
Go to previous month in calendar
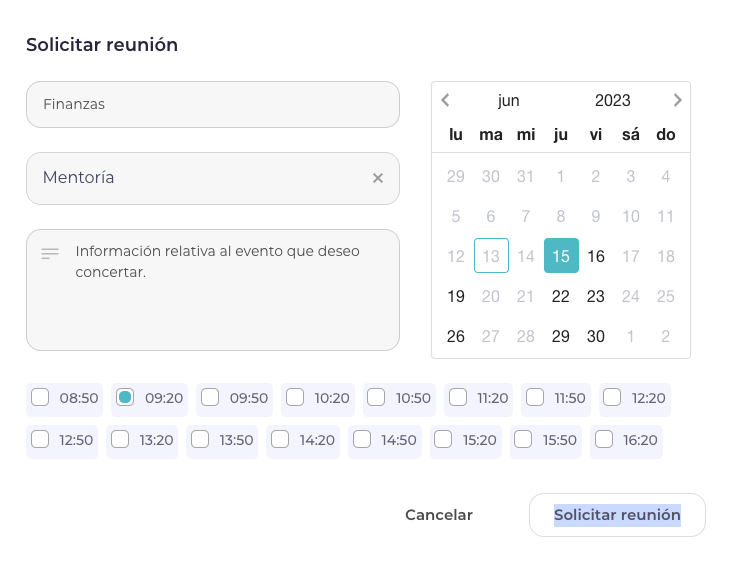(446, 100)
